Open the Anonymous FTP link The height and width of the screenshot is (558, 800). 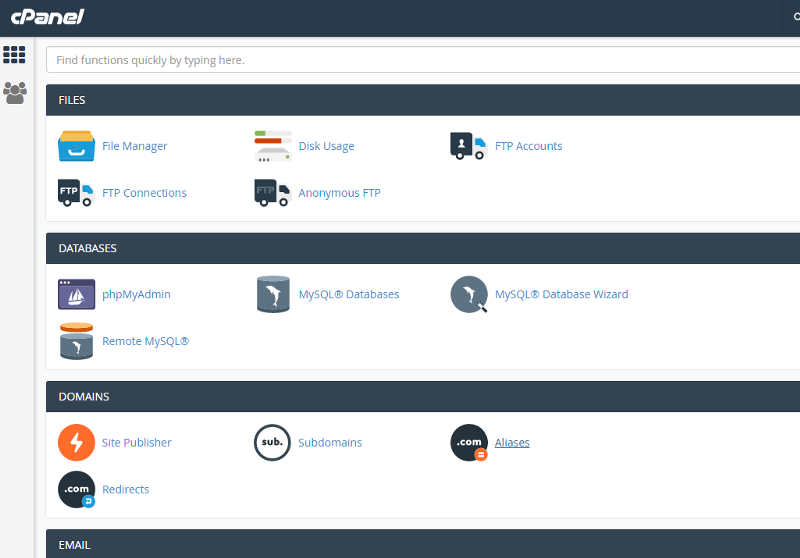coord(339,193)
